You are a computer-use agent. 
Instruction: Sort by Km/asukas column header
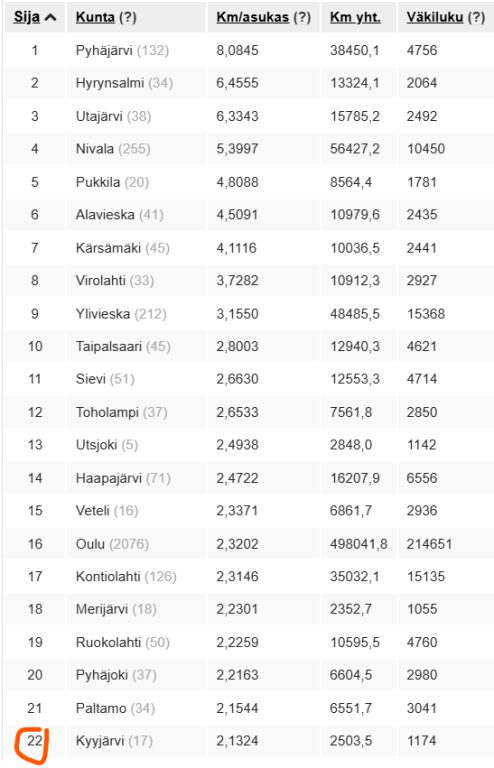coord(253,17)
